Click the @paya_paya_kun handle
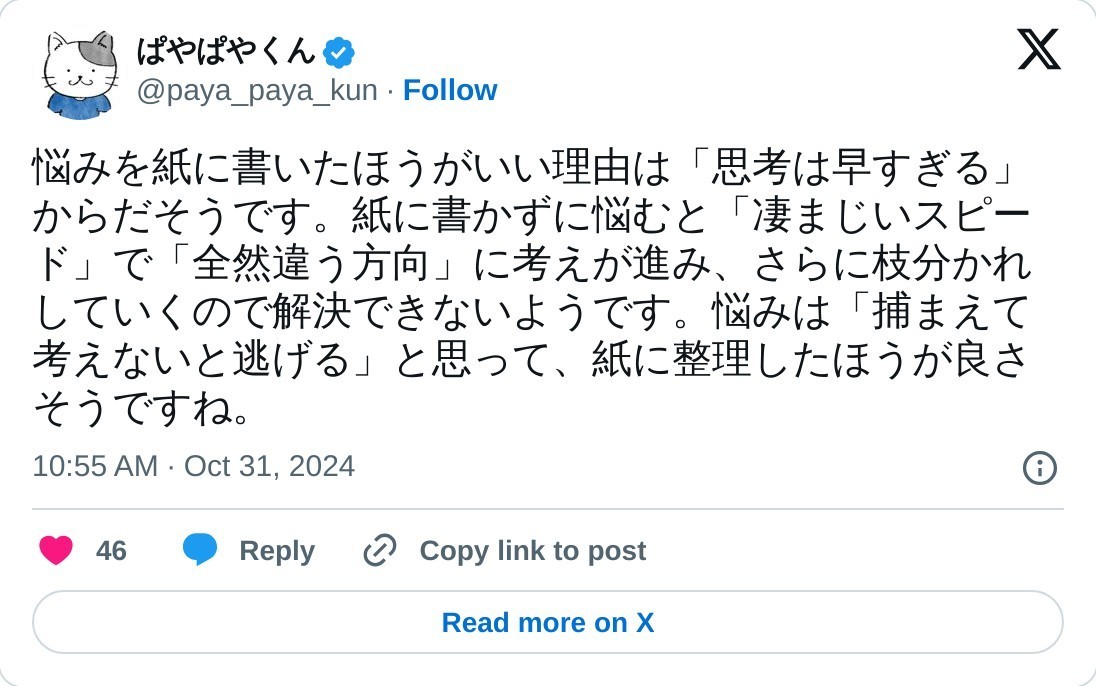The image size is (1096, 686). 257,90
